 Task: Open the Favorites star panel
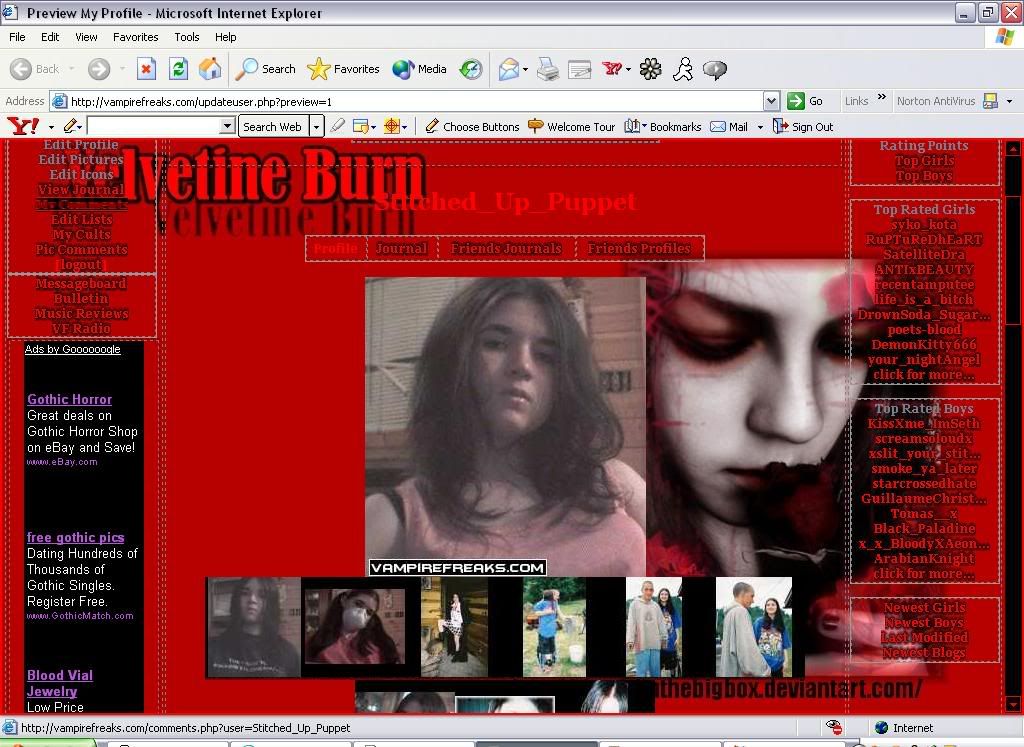pos(343,69)
